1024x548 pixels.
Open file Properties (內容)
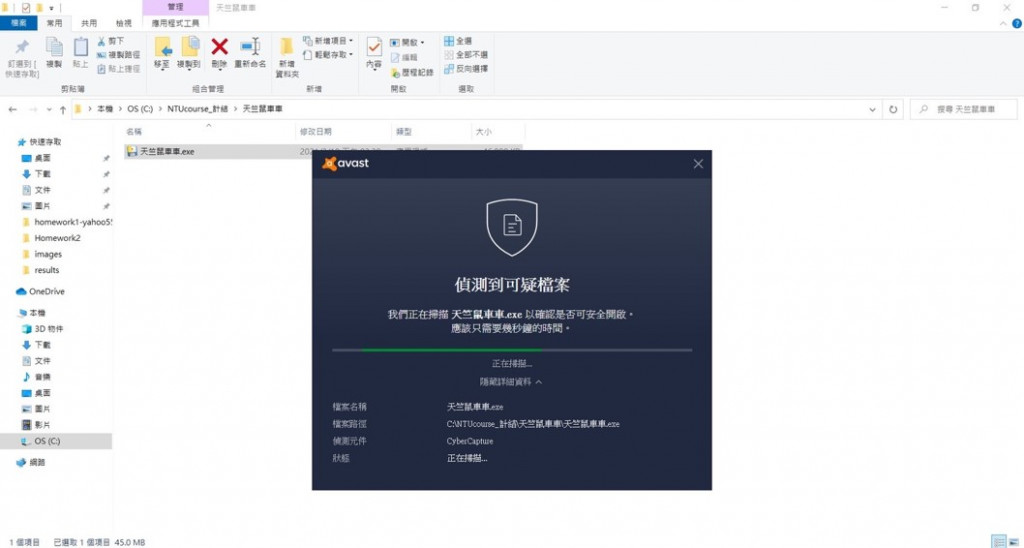(x=374, y=53)
